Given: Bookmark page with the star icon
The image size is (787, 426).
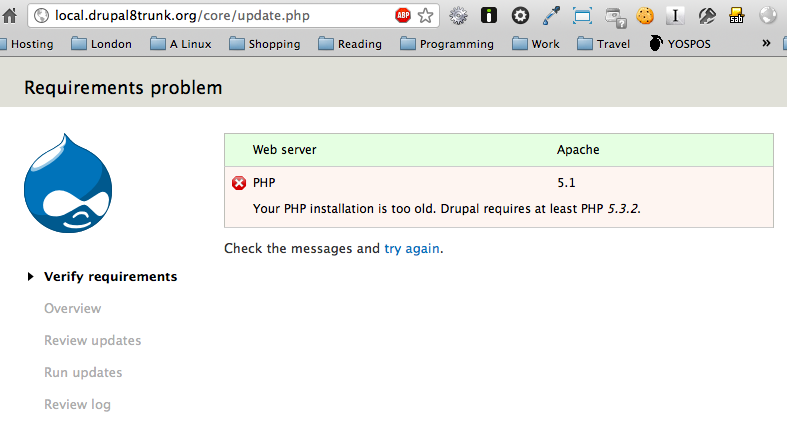Looking at the screenshot, I should pos(426,16).
